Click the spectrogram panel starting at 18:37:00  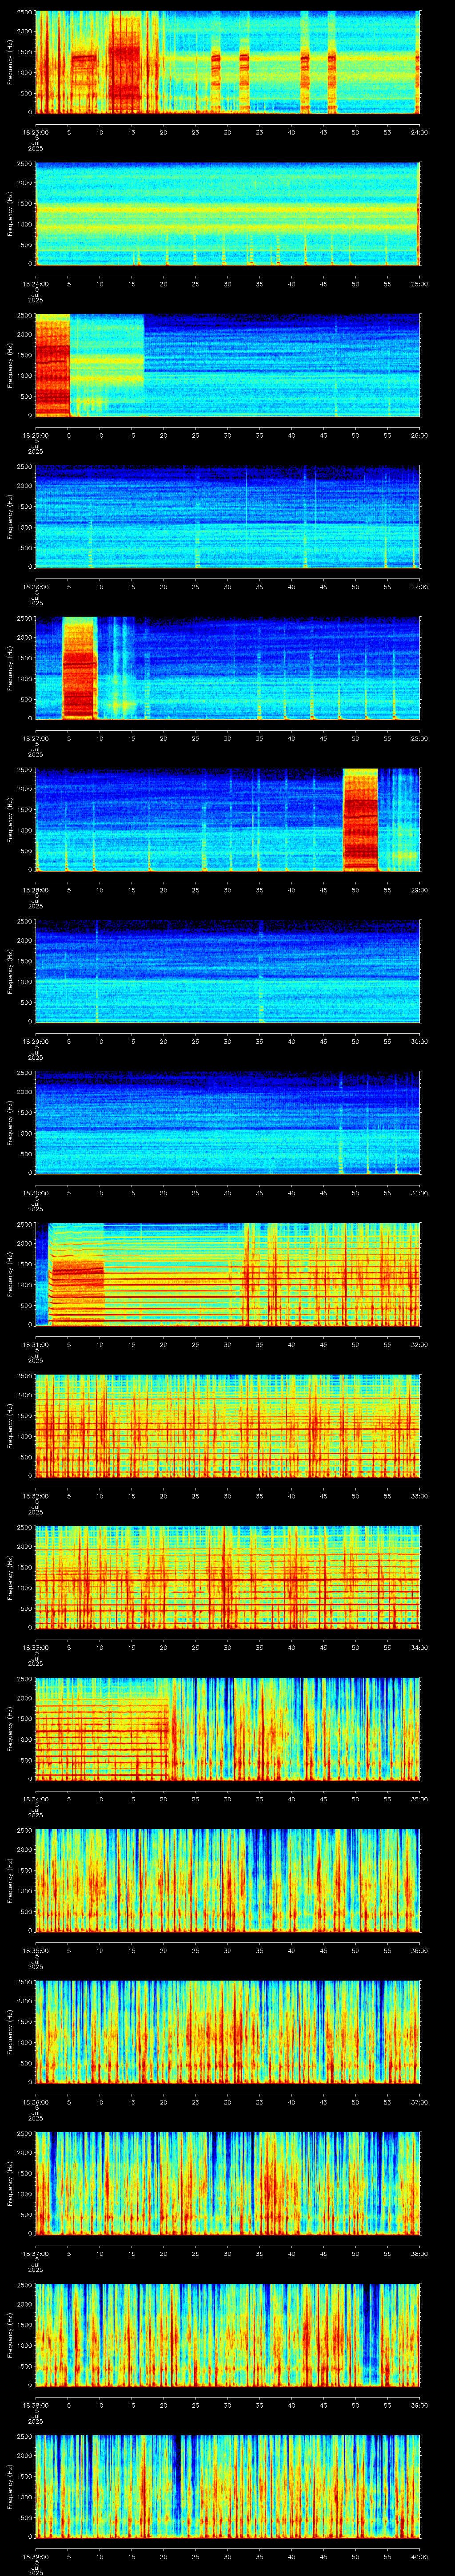click(x=227, y=2183)
